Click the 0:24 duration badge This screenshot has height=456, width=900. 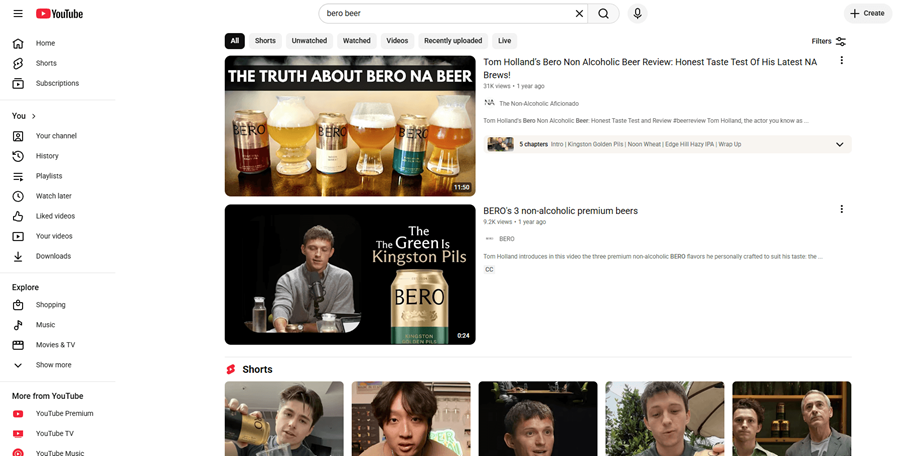(x=463, y=335)
